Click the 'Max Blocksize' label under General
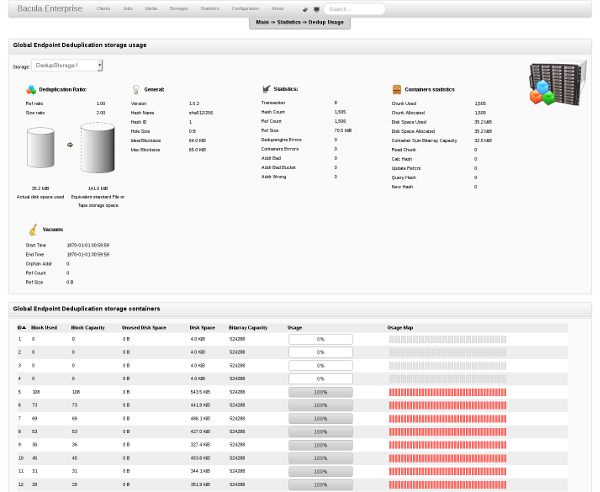Image resolution: width=600 pixels, height=492 pixels. point(145,150)
